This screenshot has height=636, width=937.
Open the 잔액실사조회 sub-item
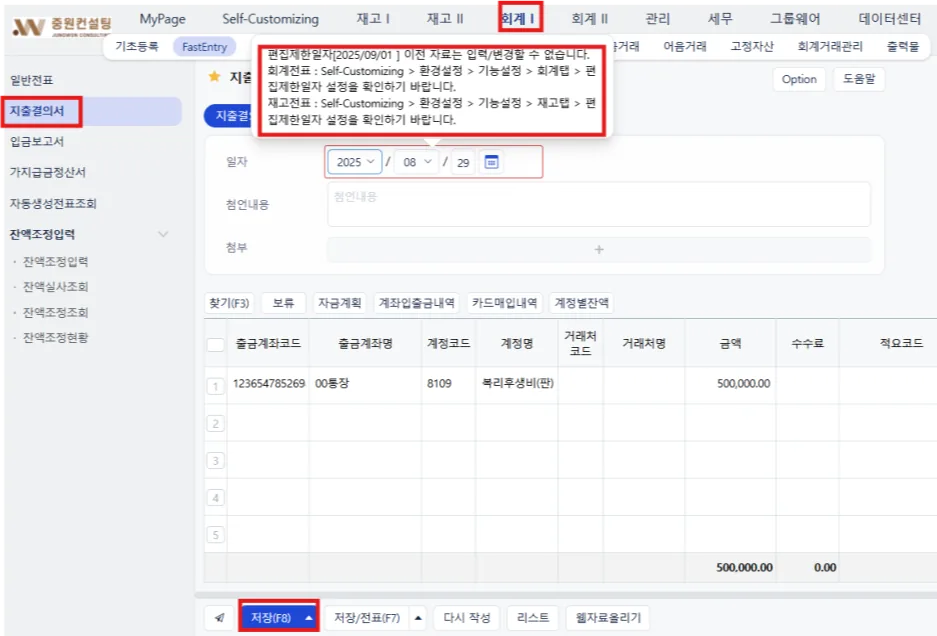(x=56, y=287)
